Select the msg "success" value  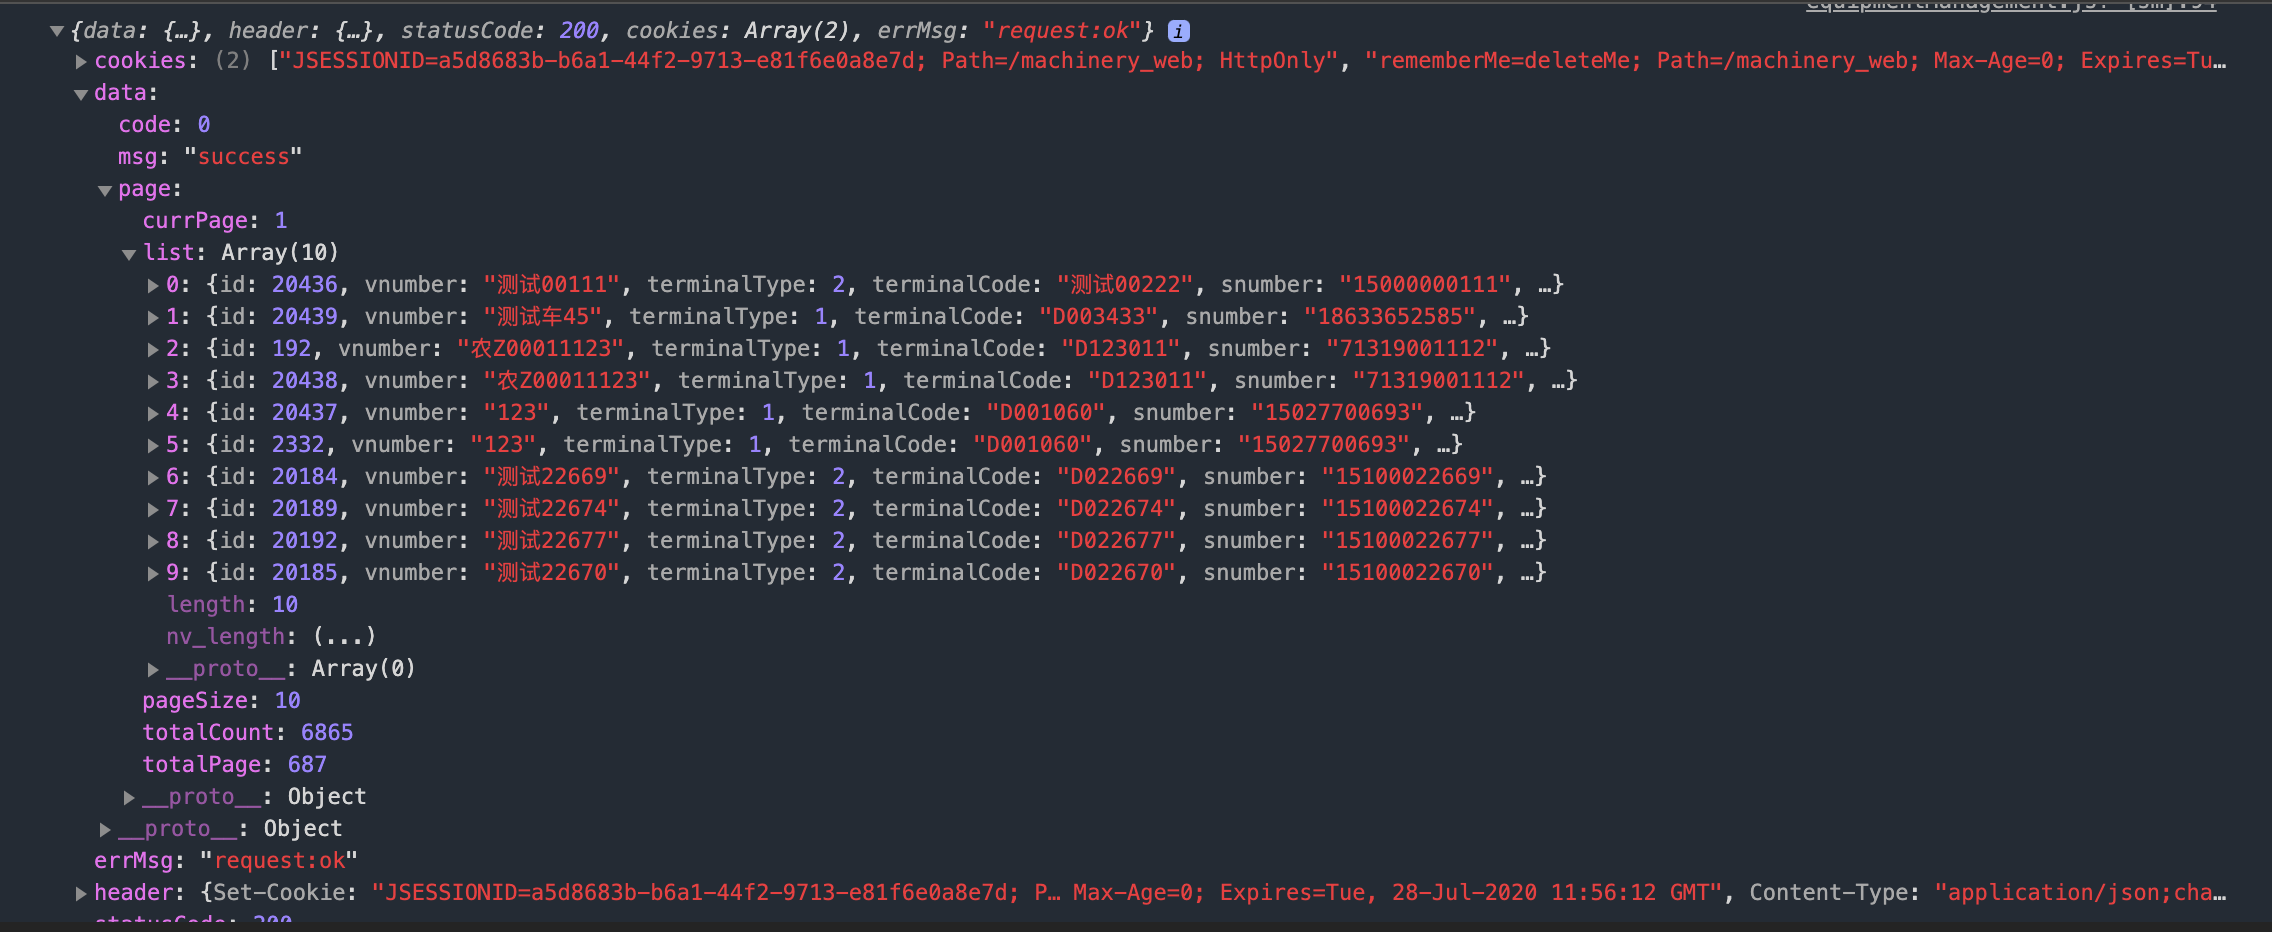[x=243, y=156]
